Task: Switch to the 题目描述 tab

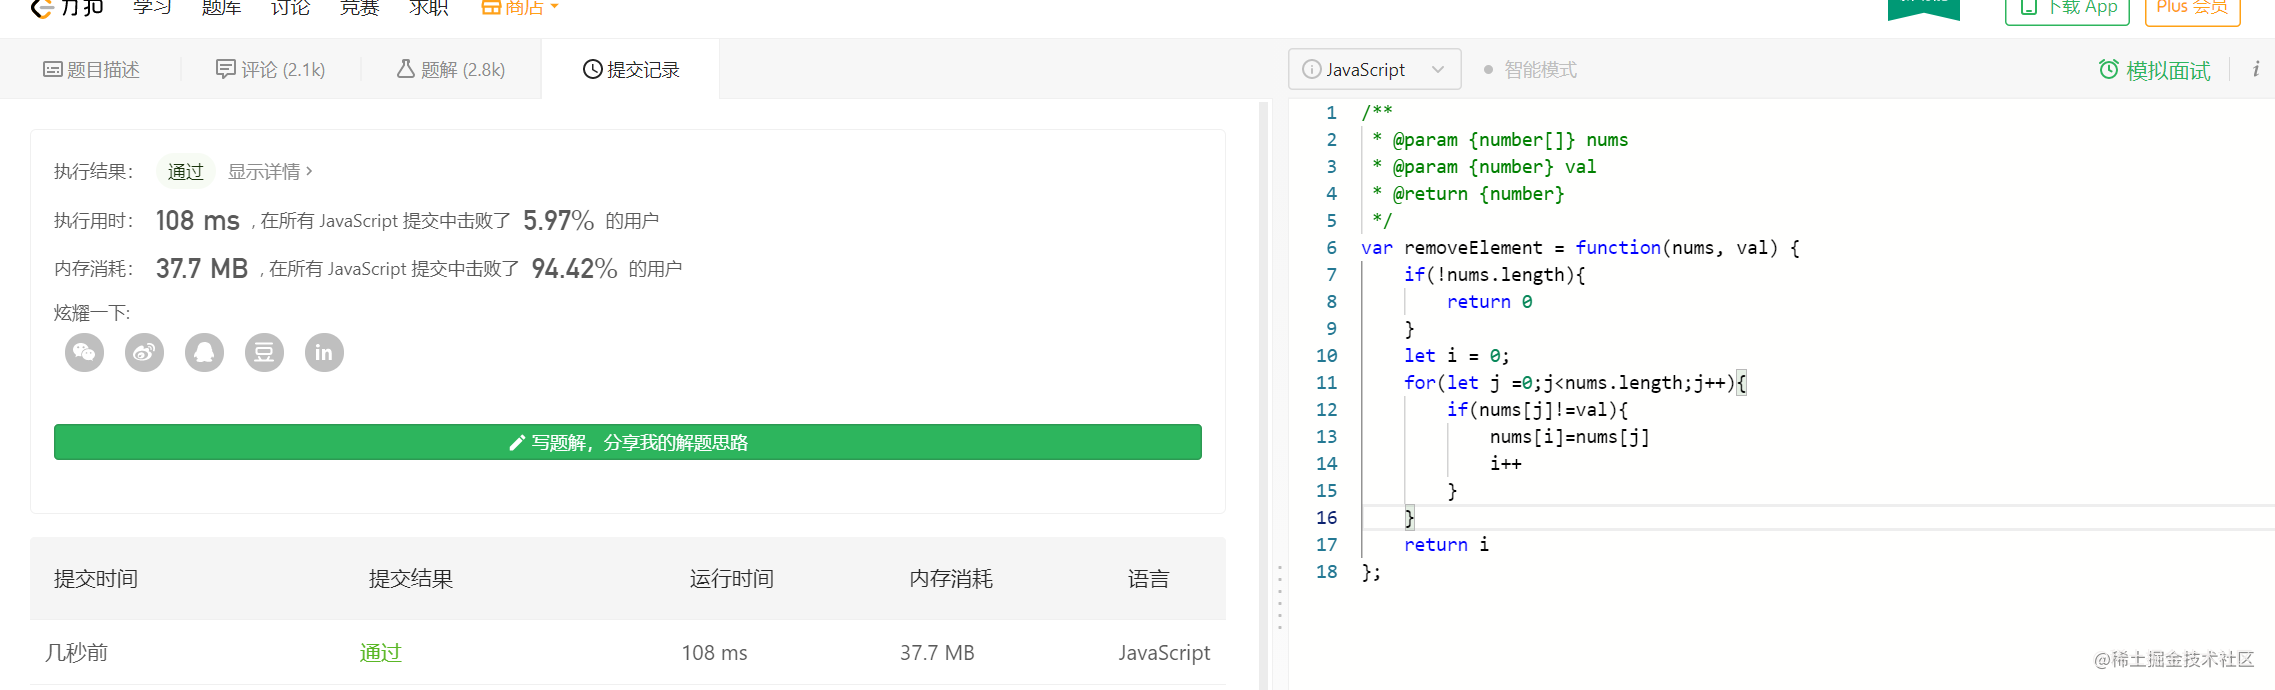Action: point(91,70)
